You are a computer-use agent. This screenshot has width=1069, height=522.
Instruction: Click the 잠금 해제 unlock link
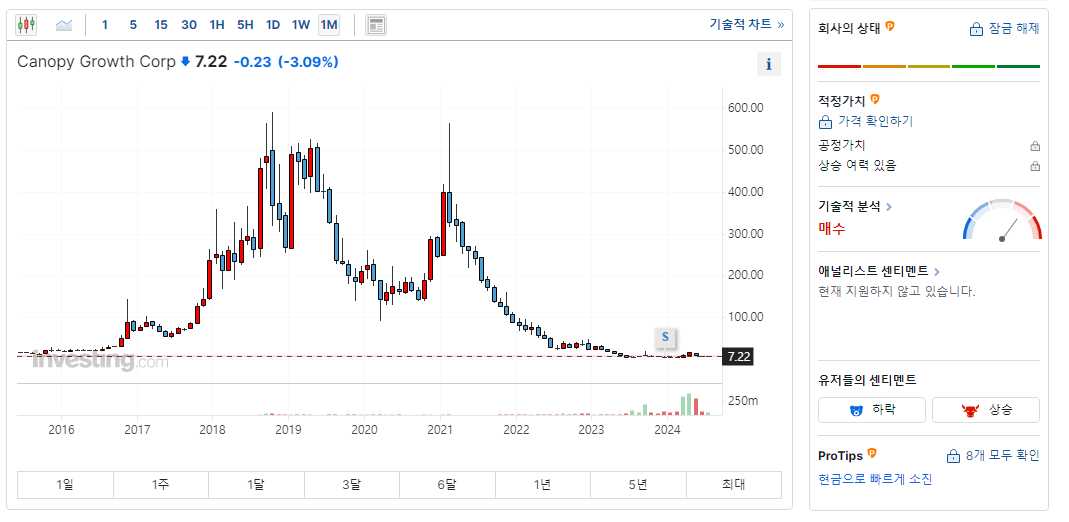pyautogui.click(x=1004, y=29)
